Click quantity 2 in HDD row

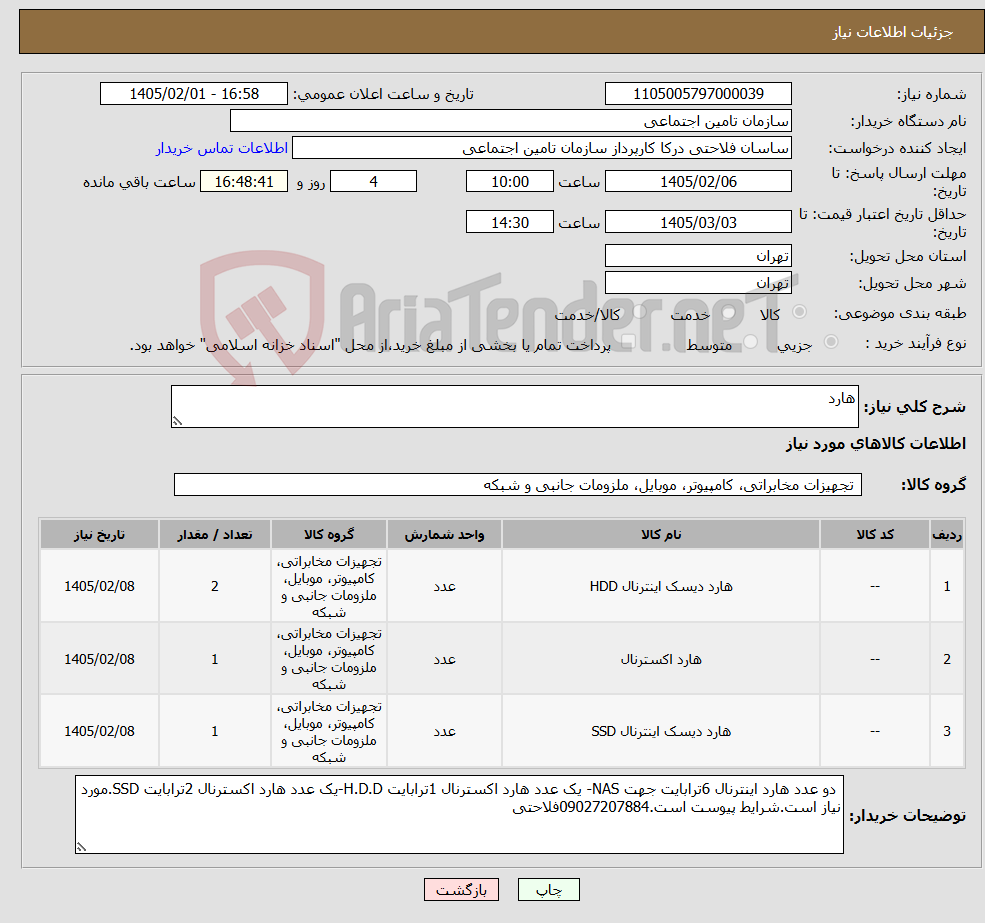point(214,586)
